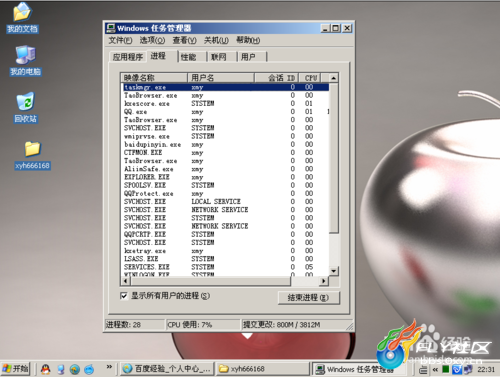500x377 pixels.
Task: Click process list scroll down arrow
Action: (x=334, y=271)
